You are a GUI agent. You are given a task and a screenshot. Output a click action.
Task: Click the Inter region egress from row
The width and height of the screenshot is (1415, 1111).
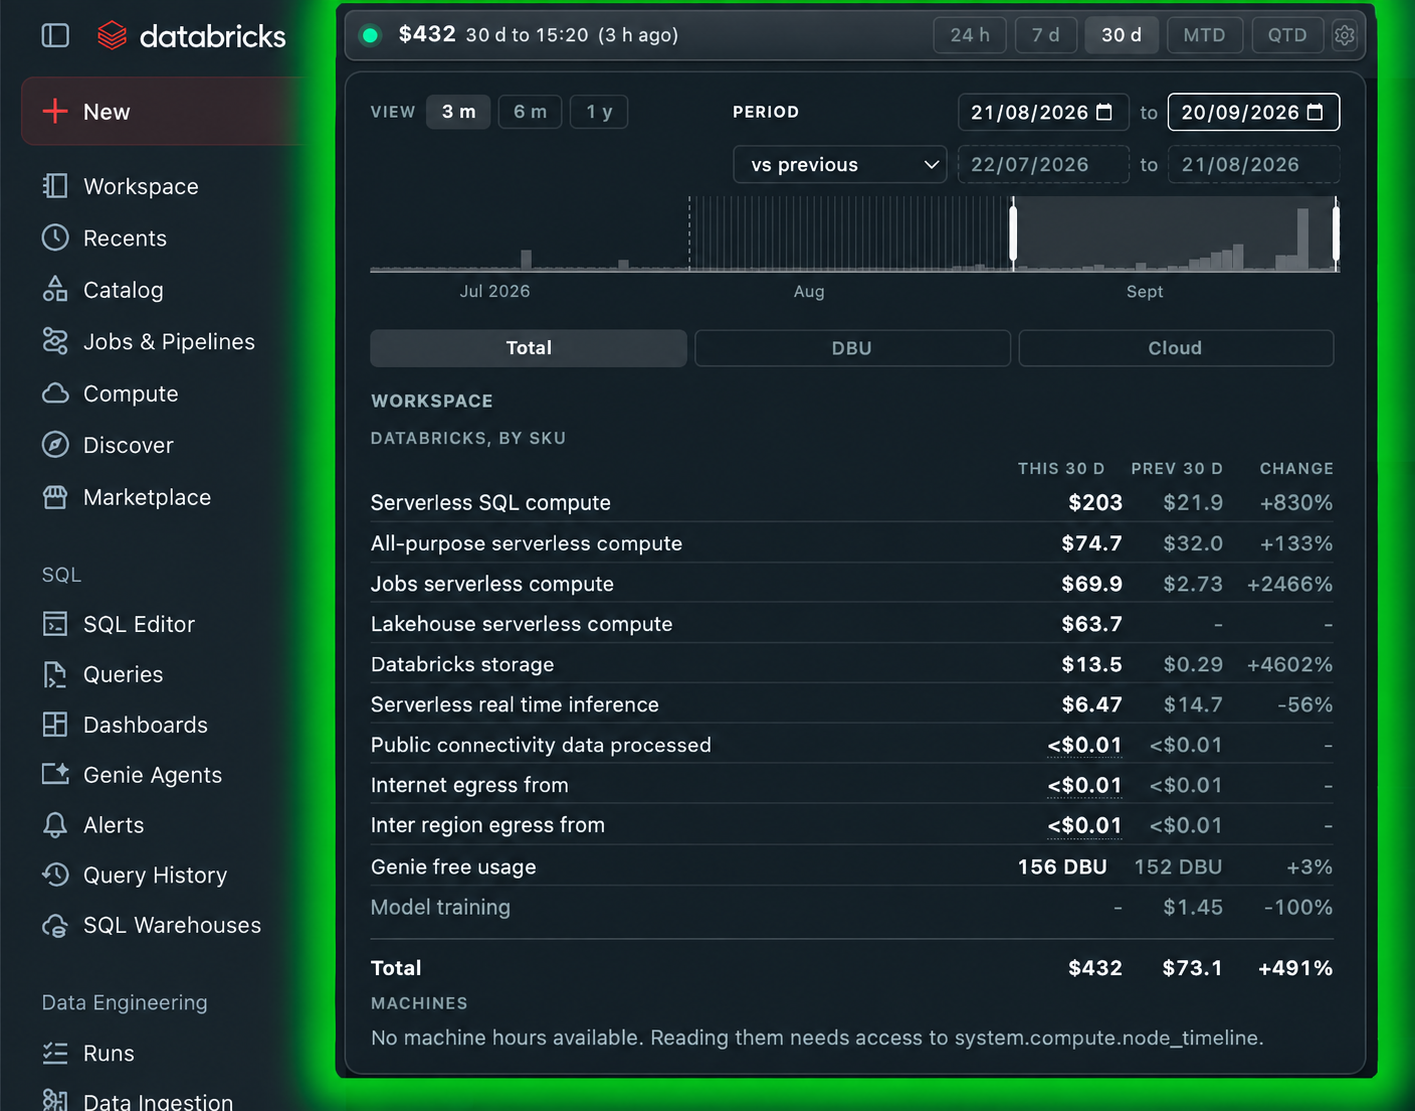(x=852, y=825)
